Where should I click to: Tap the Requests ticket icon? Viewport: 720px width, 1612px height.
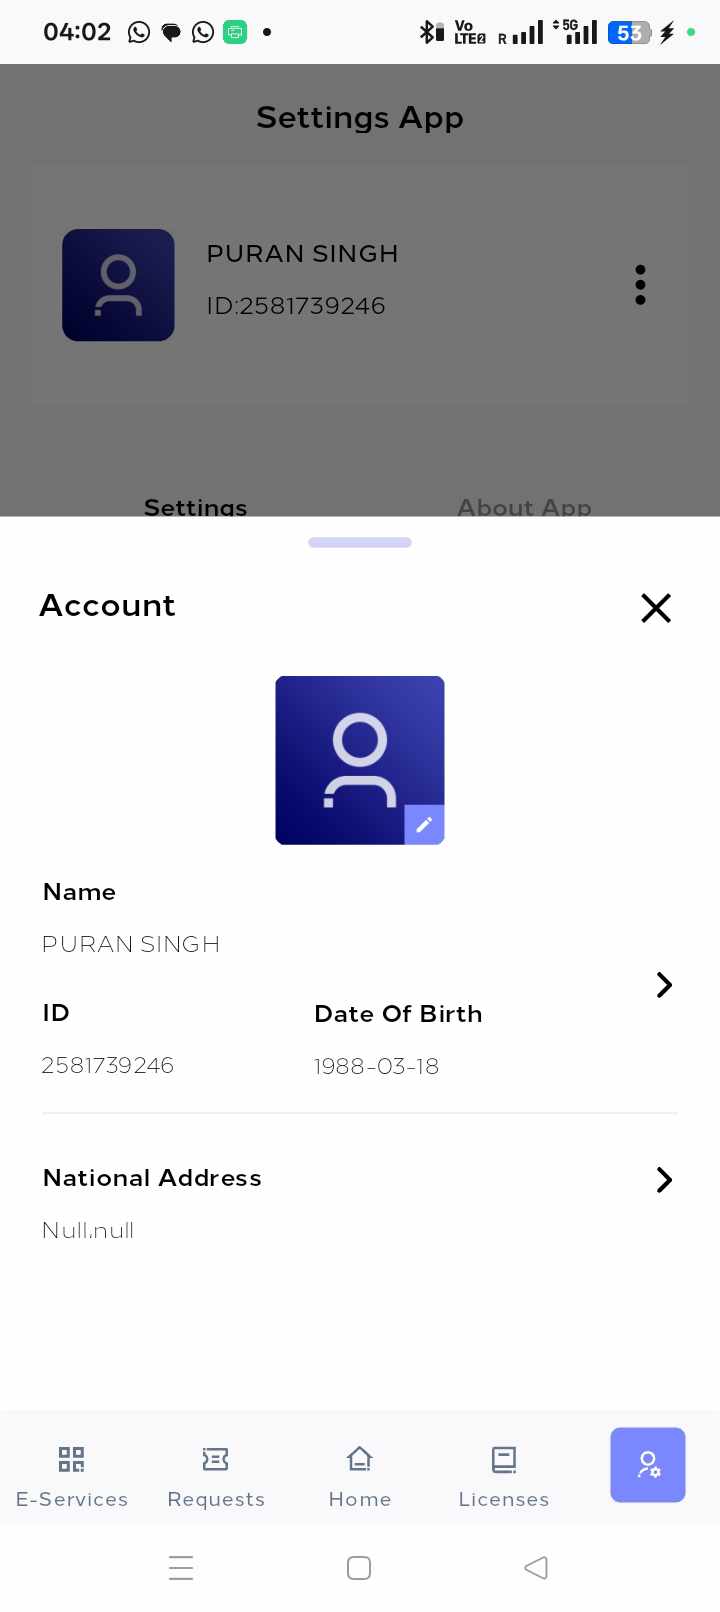(216, 1459)
